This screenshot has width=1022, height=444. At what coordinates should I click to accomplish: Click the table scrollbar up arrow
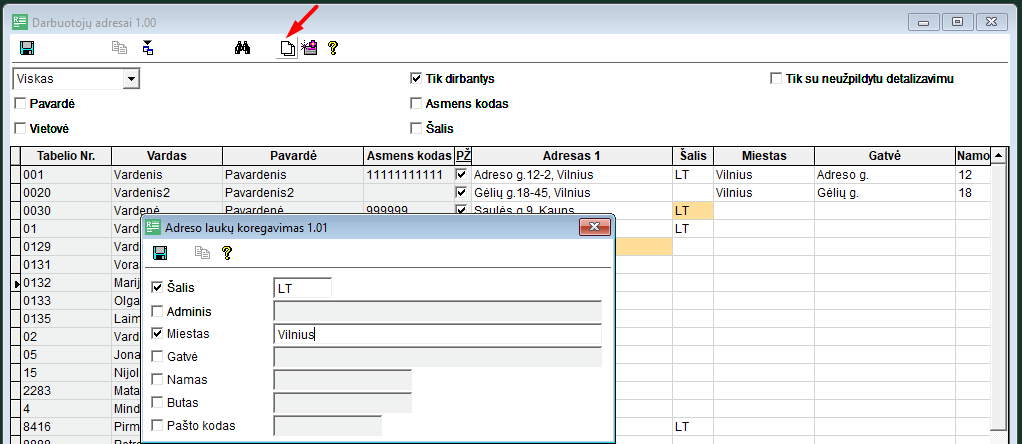998,156
